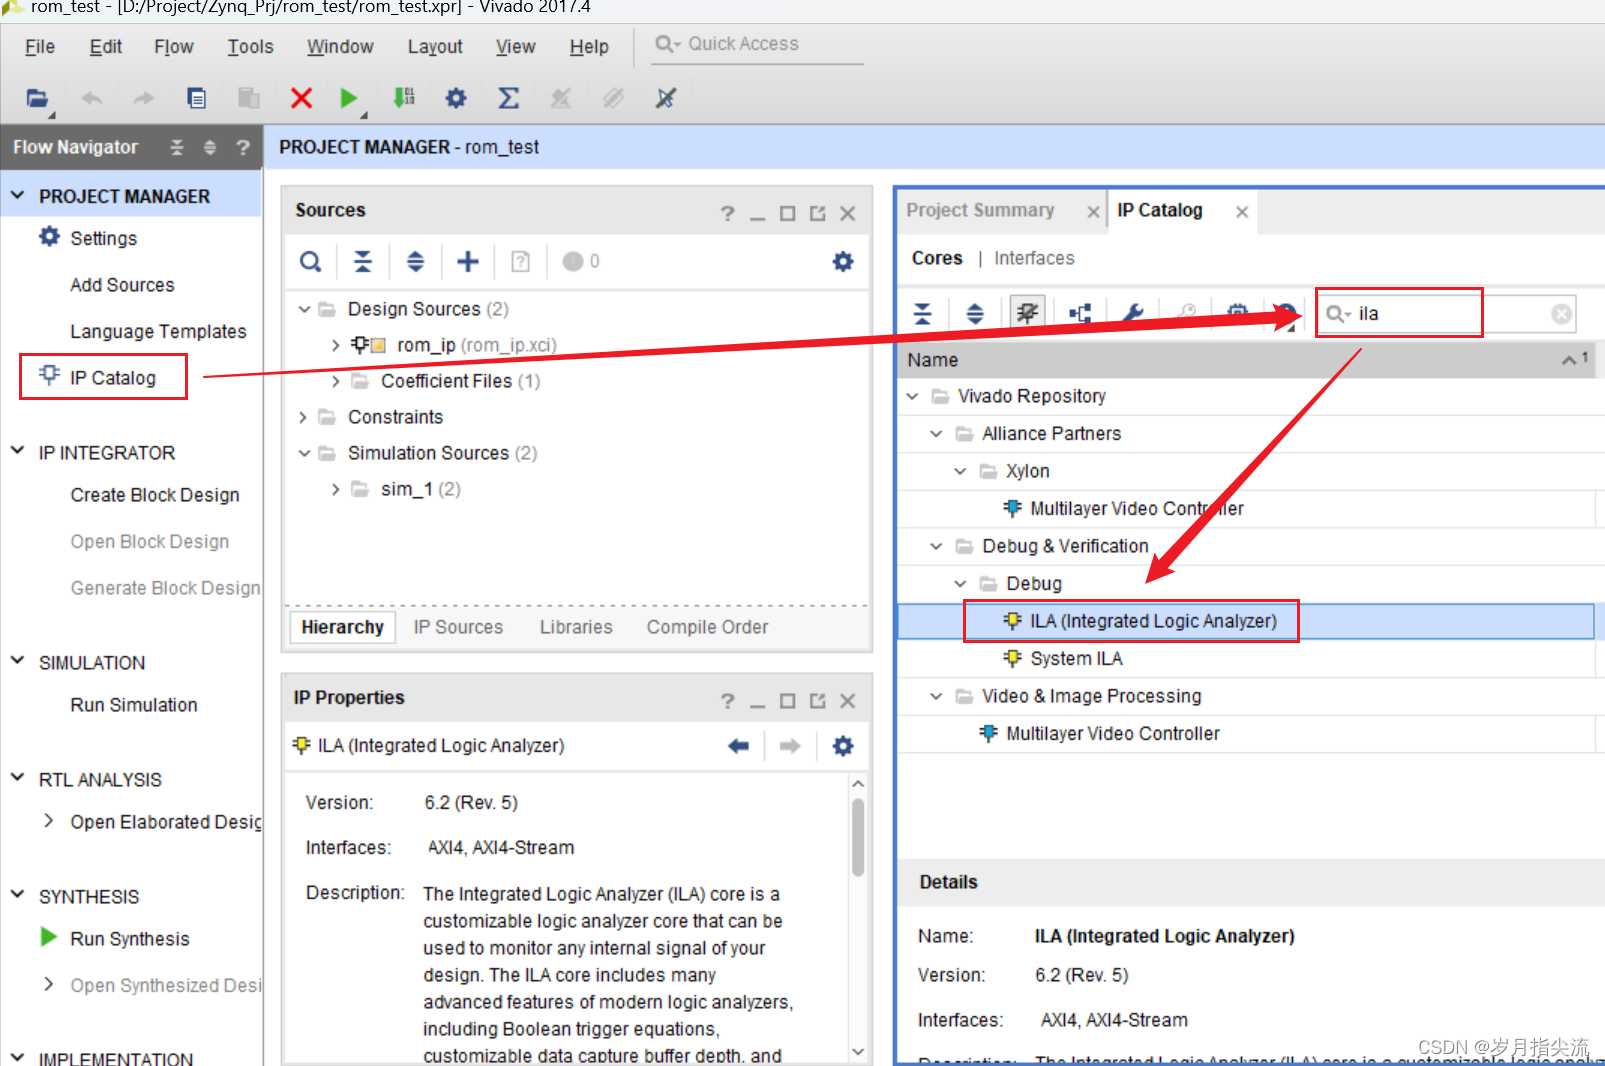
Task: Collapse the SIMULATION section
Action: 18,662
